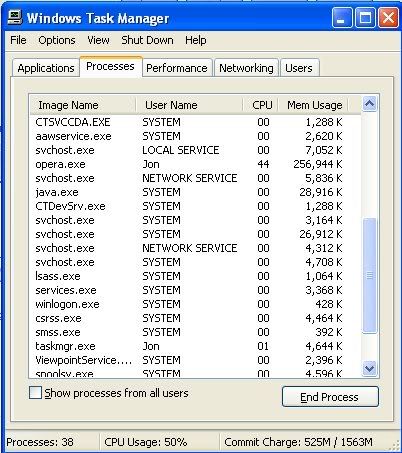The image size is (402, 453).
Task: Click the Task Manager title bar icon
Action: [15, 17]
